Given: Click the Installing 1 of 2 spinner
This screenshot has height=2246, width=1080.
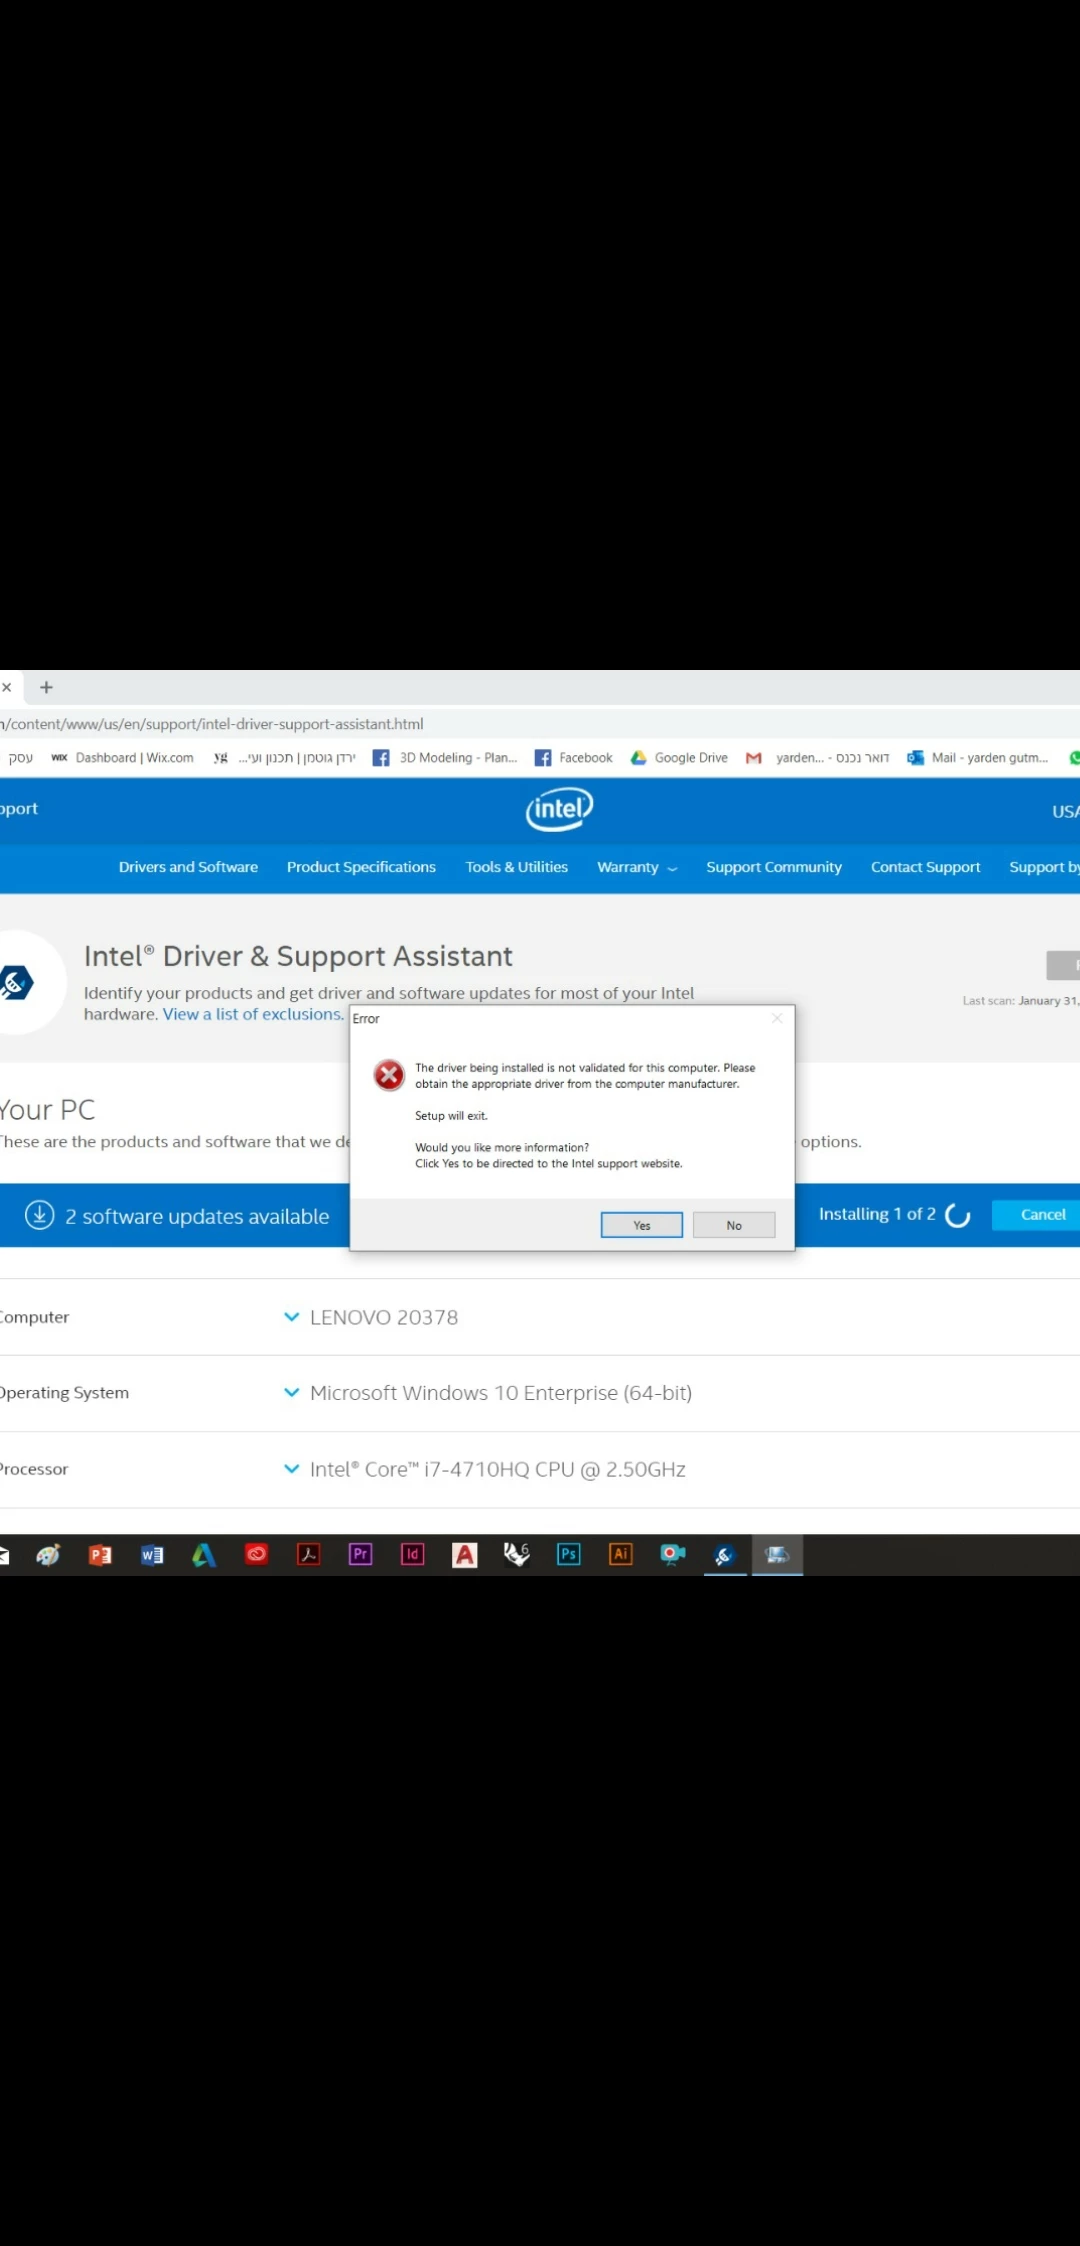Looking at the screenshot, I should pyautogui.click(x=958, y=1215).
